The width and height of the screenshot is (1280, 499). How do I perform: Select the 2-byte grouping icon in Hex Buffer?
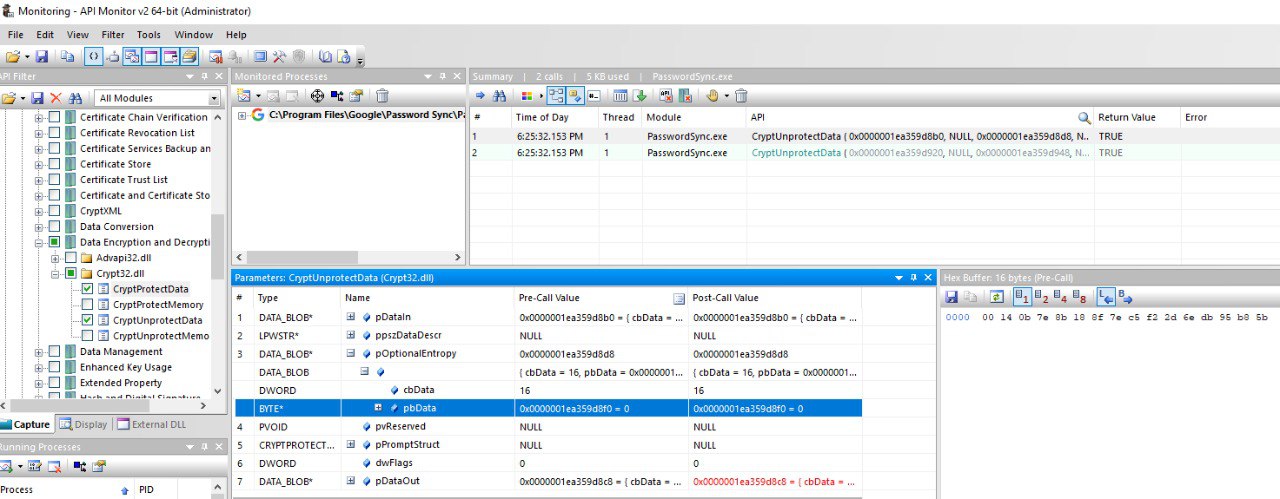coord(1039,297)
